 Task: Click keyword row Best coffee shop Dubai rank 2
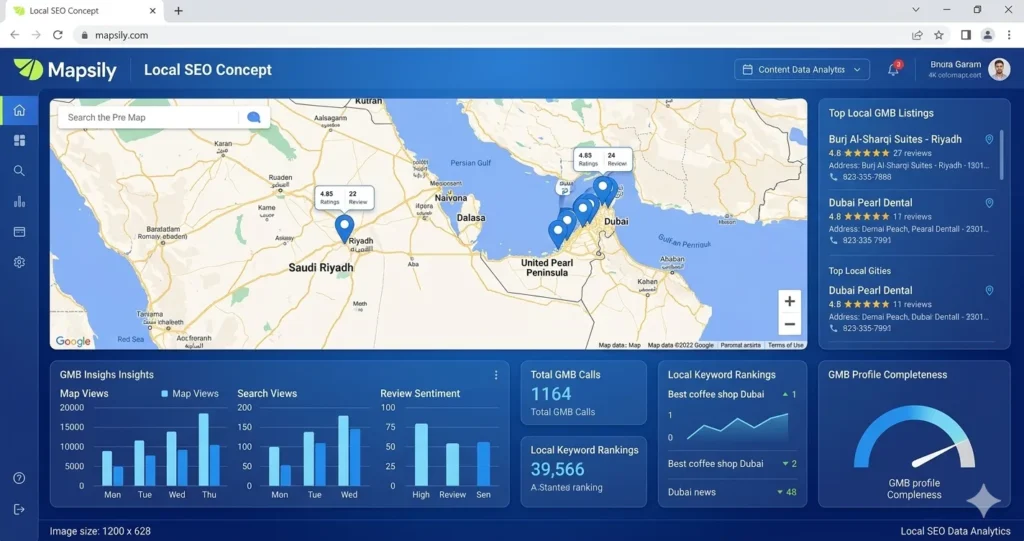click(732, 463)
